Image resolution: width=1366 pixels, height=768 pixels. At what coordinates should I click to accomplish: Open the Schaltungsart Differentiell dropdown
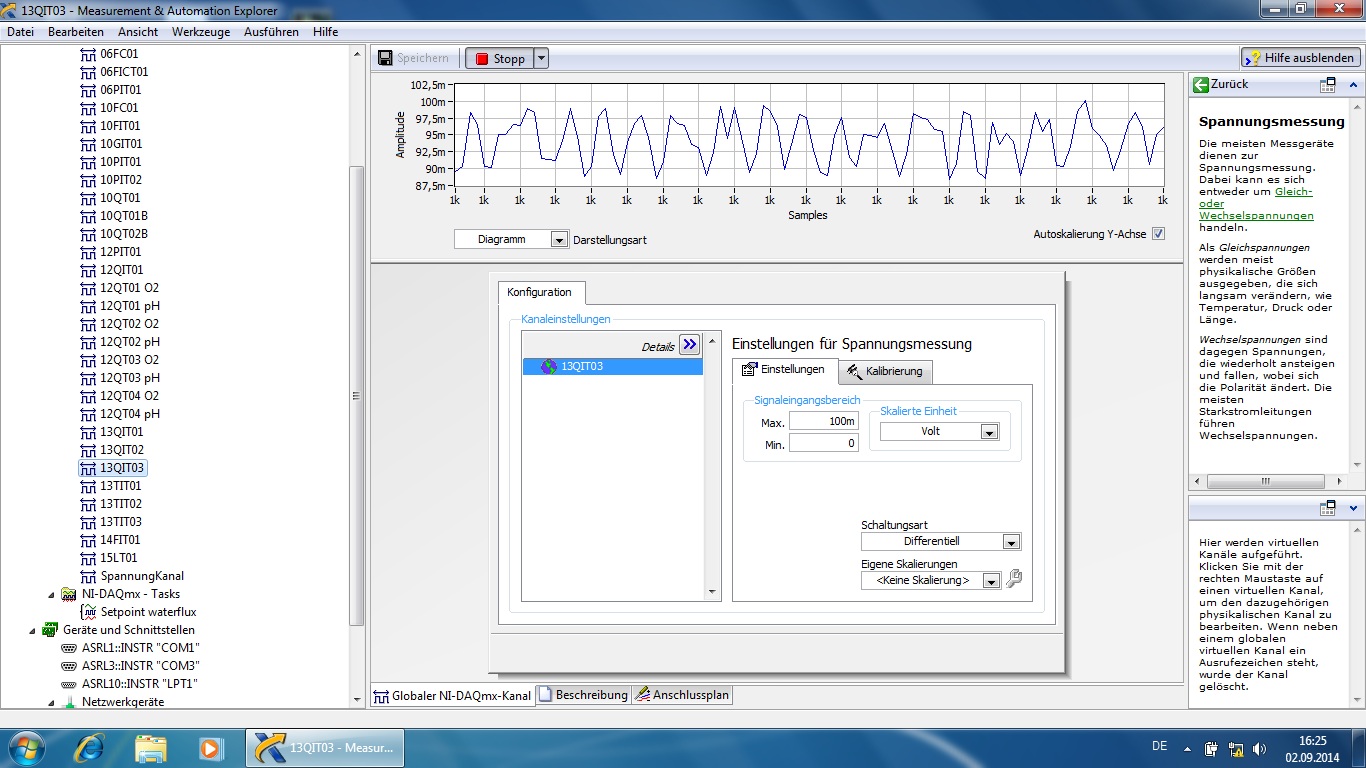coord(1011,542)
